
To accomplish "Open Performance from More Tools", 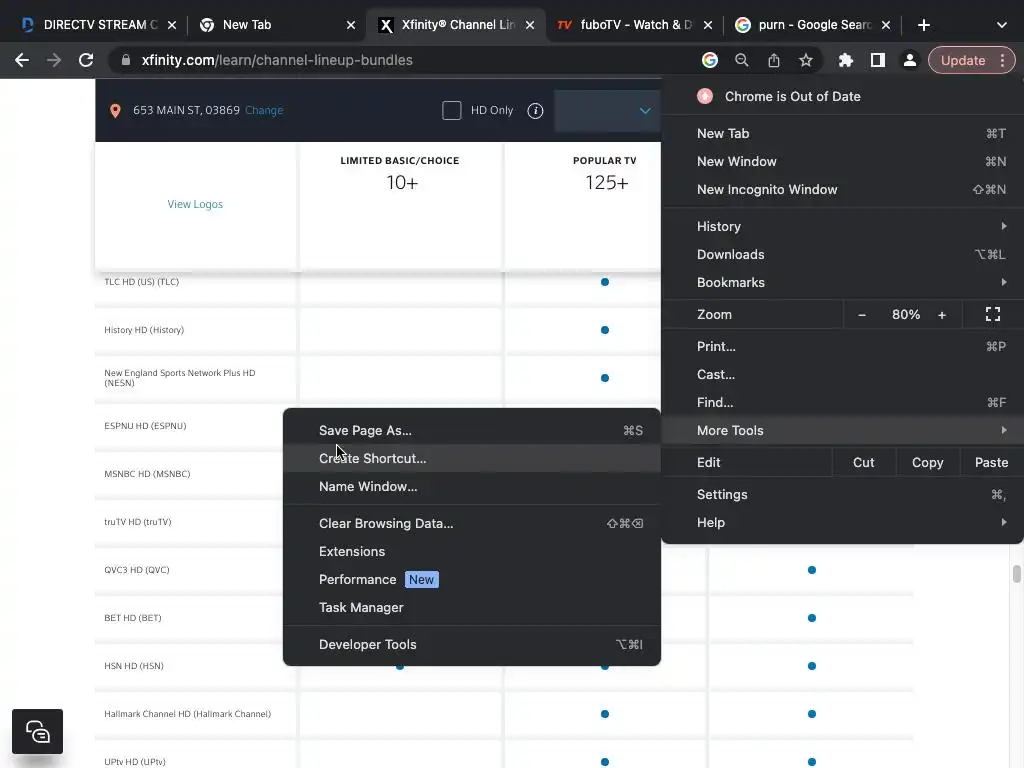I will tap(472, 579).
